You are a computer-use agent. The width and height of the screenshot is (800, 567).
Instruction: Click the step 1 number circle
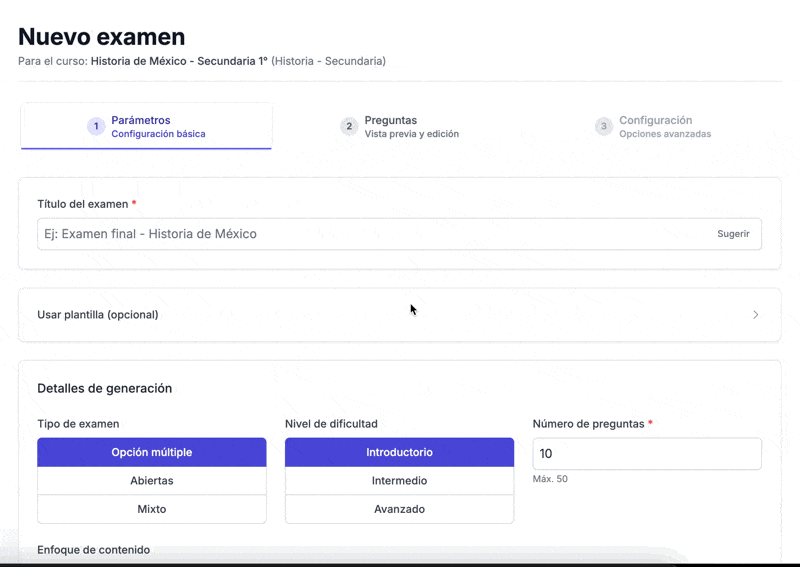96,126
